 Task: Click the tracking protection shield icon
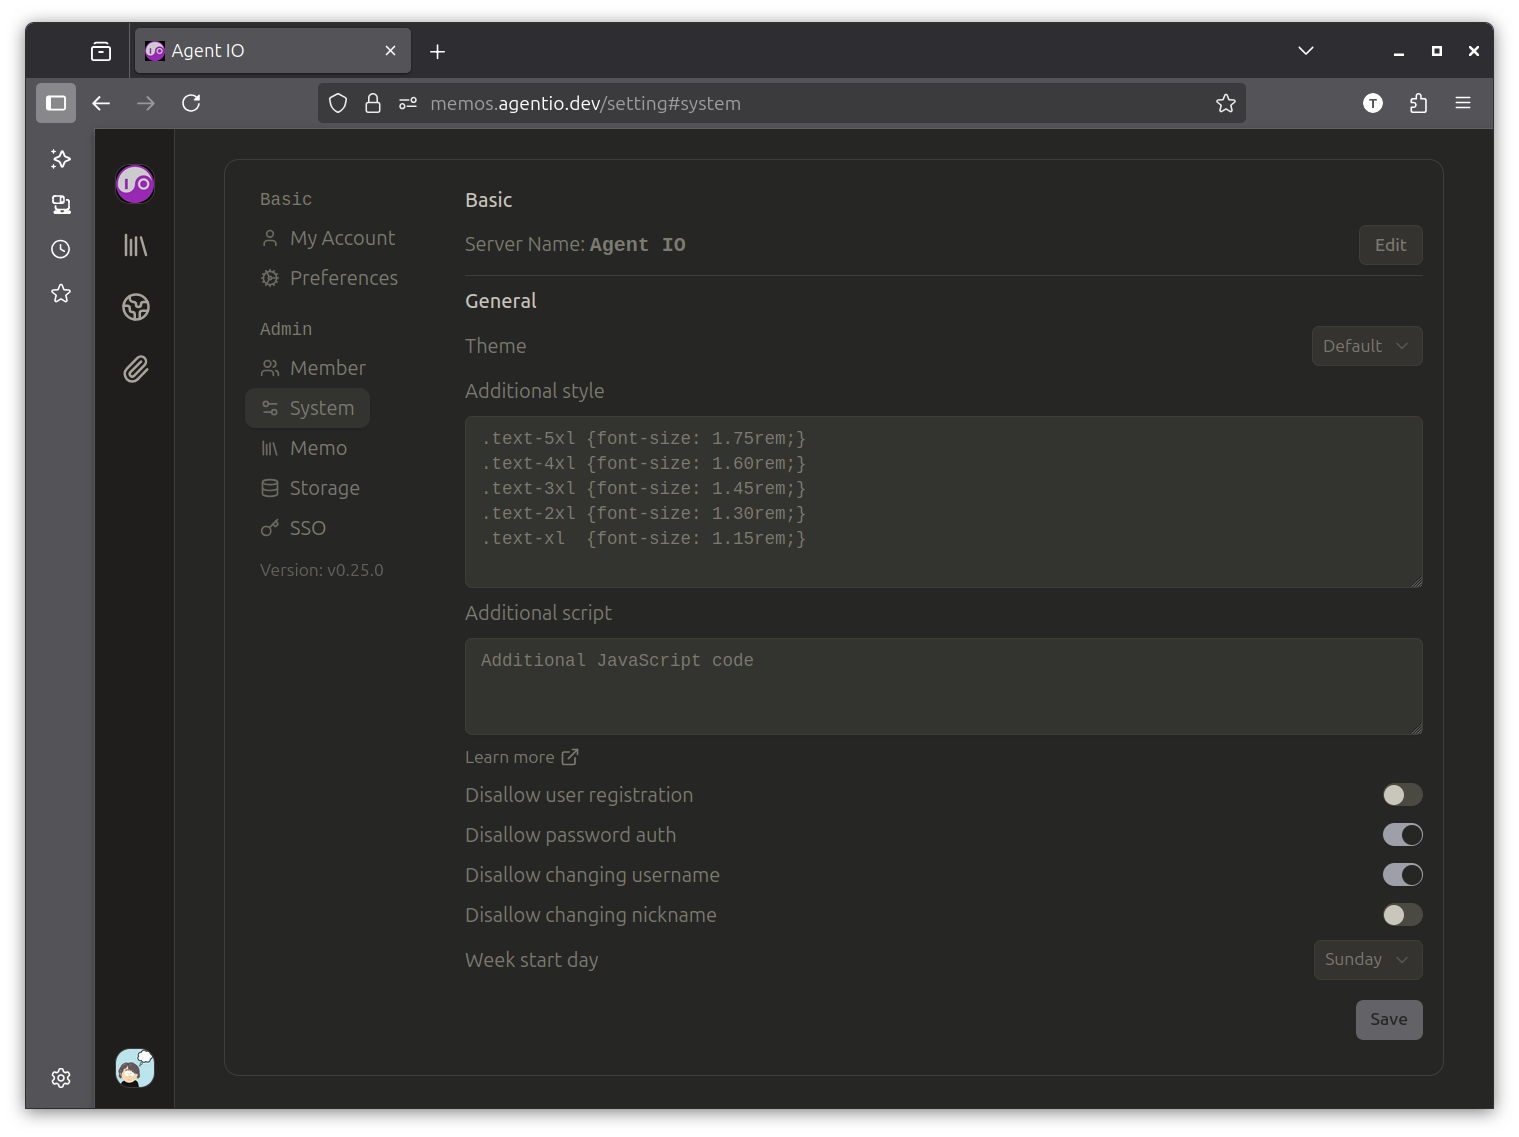click(x=338, y=103)
